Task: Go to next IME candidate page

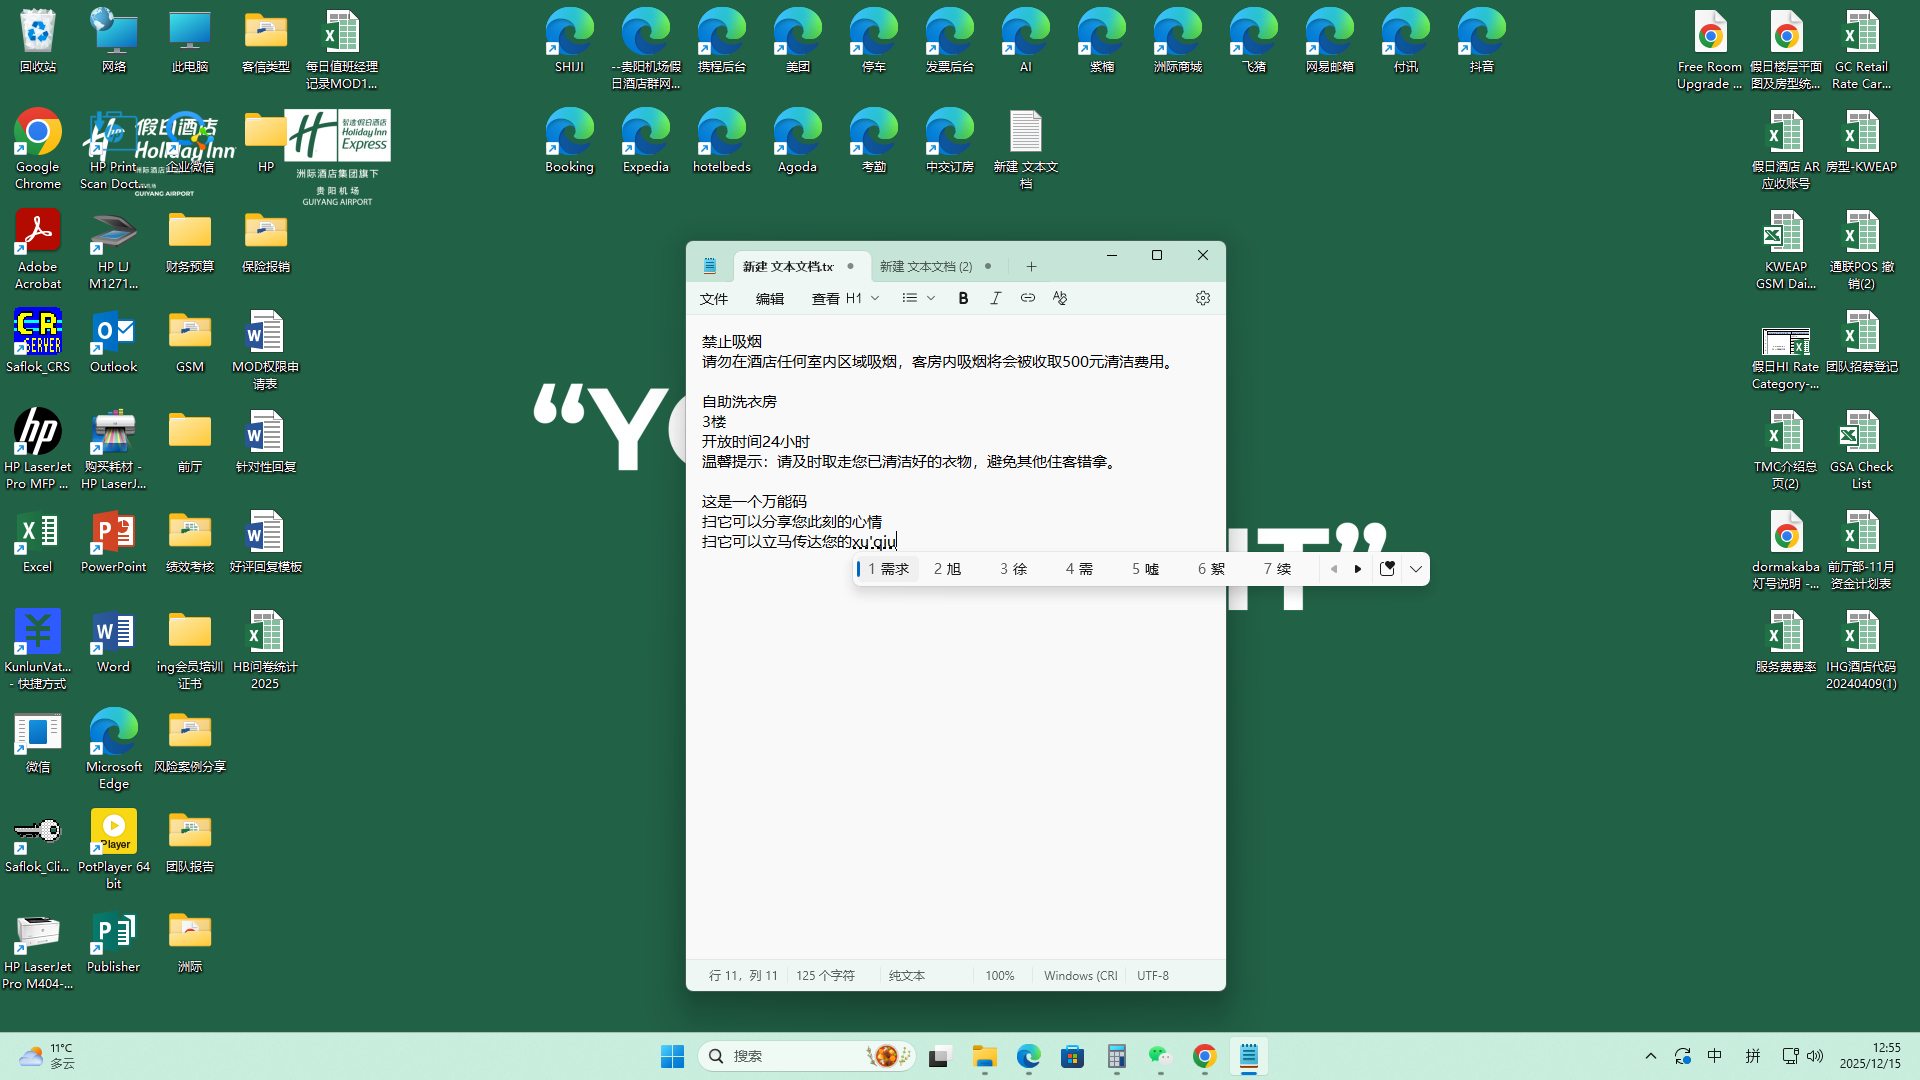Action: pos(1358,569)
